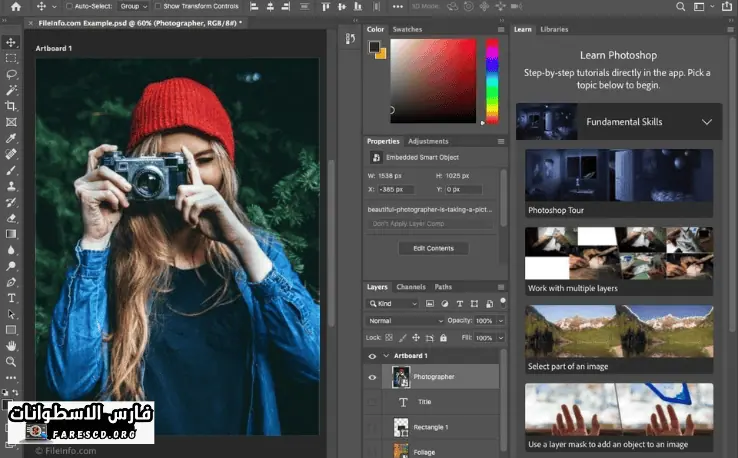The width and height of the screenshot is (738, 458).
Task: Select the Magic Wand tool
Action: [x=12, y=90]
